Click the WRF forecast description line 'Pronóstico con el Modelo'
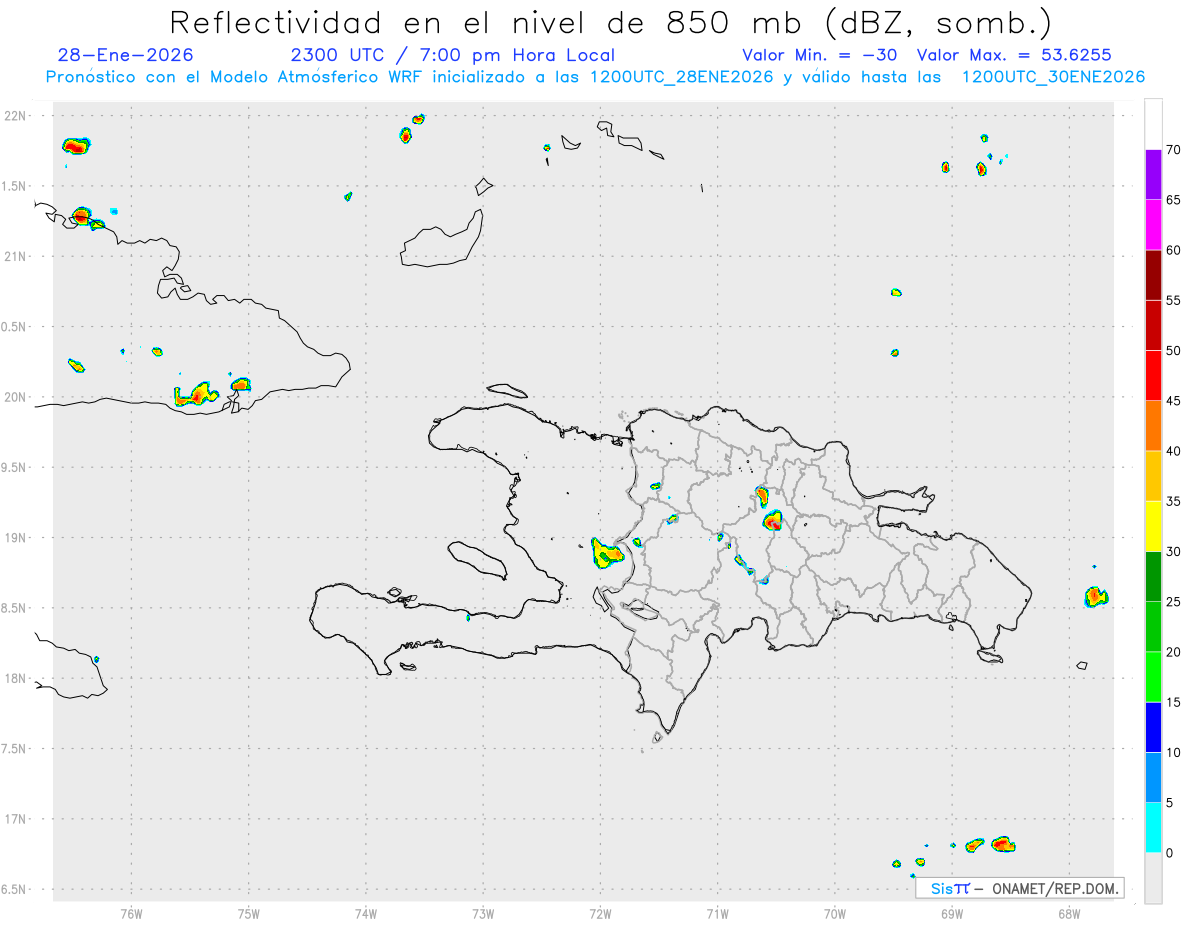1200x927 pixels. tap(594, 77)
